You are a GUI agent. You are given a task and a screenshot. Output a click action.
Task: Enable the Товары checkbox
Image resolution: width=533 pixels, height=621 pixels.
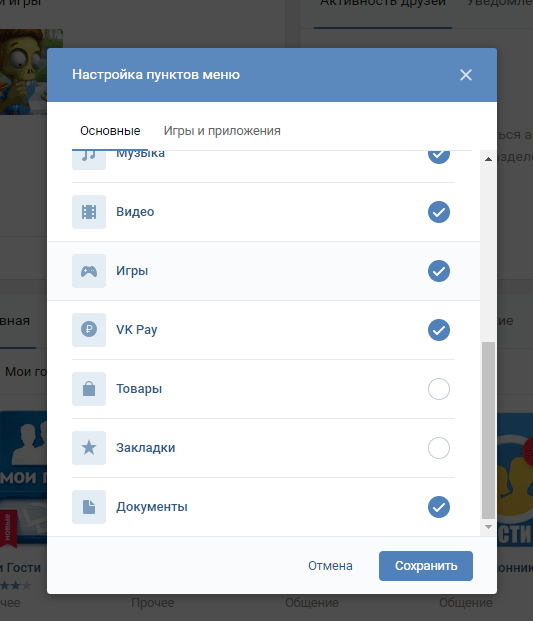[439, 389]
